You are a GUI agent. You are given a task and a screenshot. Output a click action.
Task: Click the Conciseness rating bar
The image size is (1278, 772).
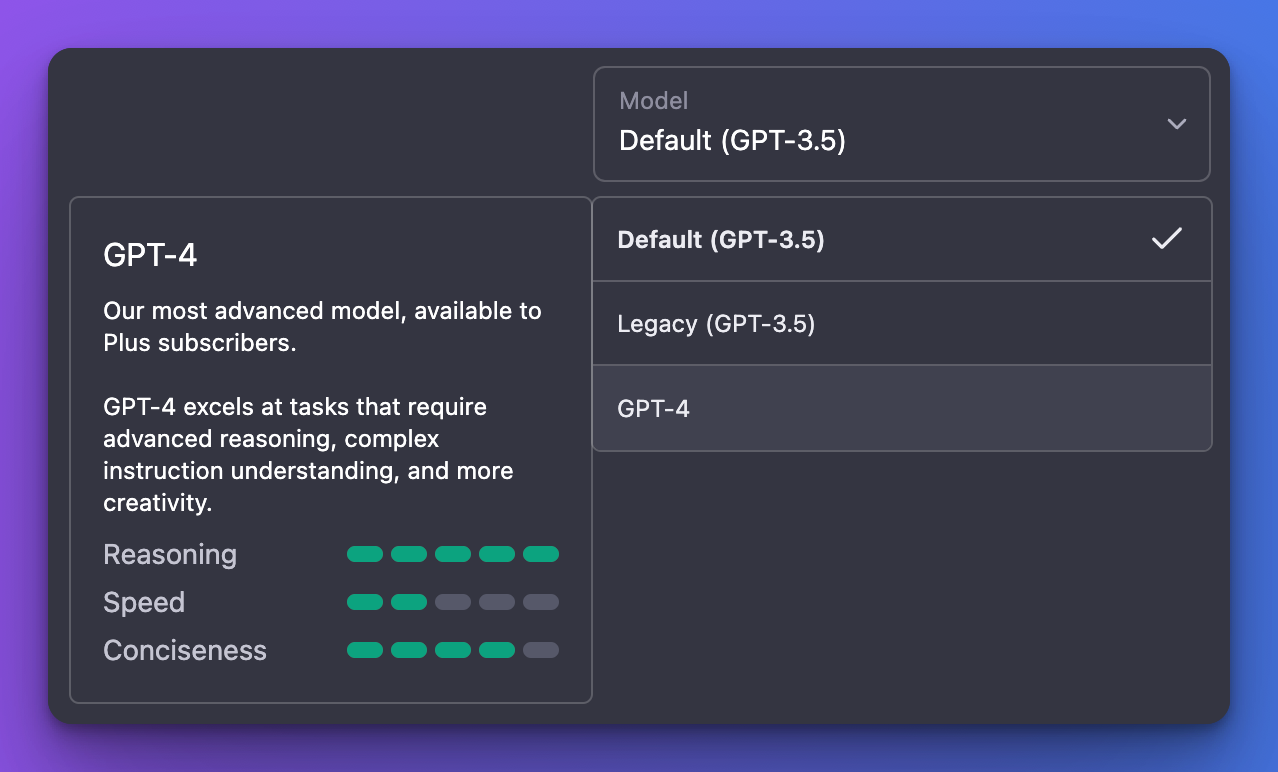point(453,650)
